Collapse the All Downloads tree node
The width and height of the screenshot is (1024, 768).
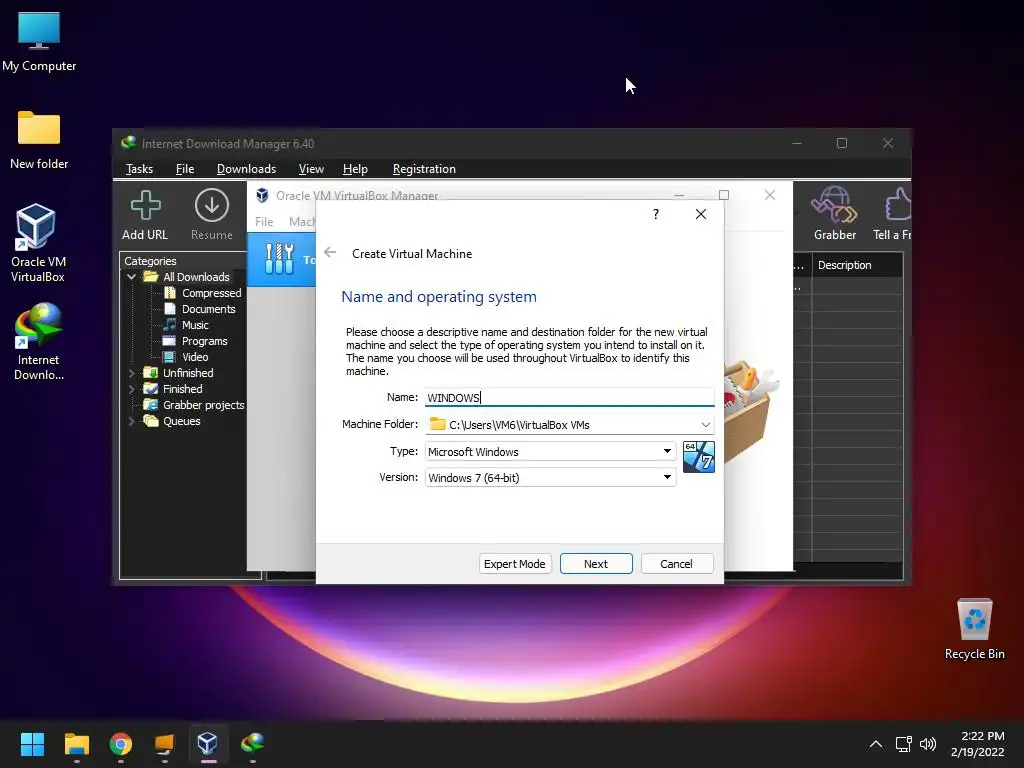click(x=131, y=277)
